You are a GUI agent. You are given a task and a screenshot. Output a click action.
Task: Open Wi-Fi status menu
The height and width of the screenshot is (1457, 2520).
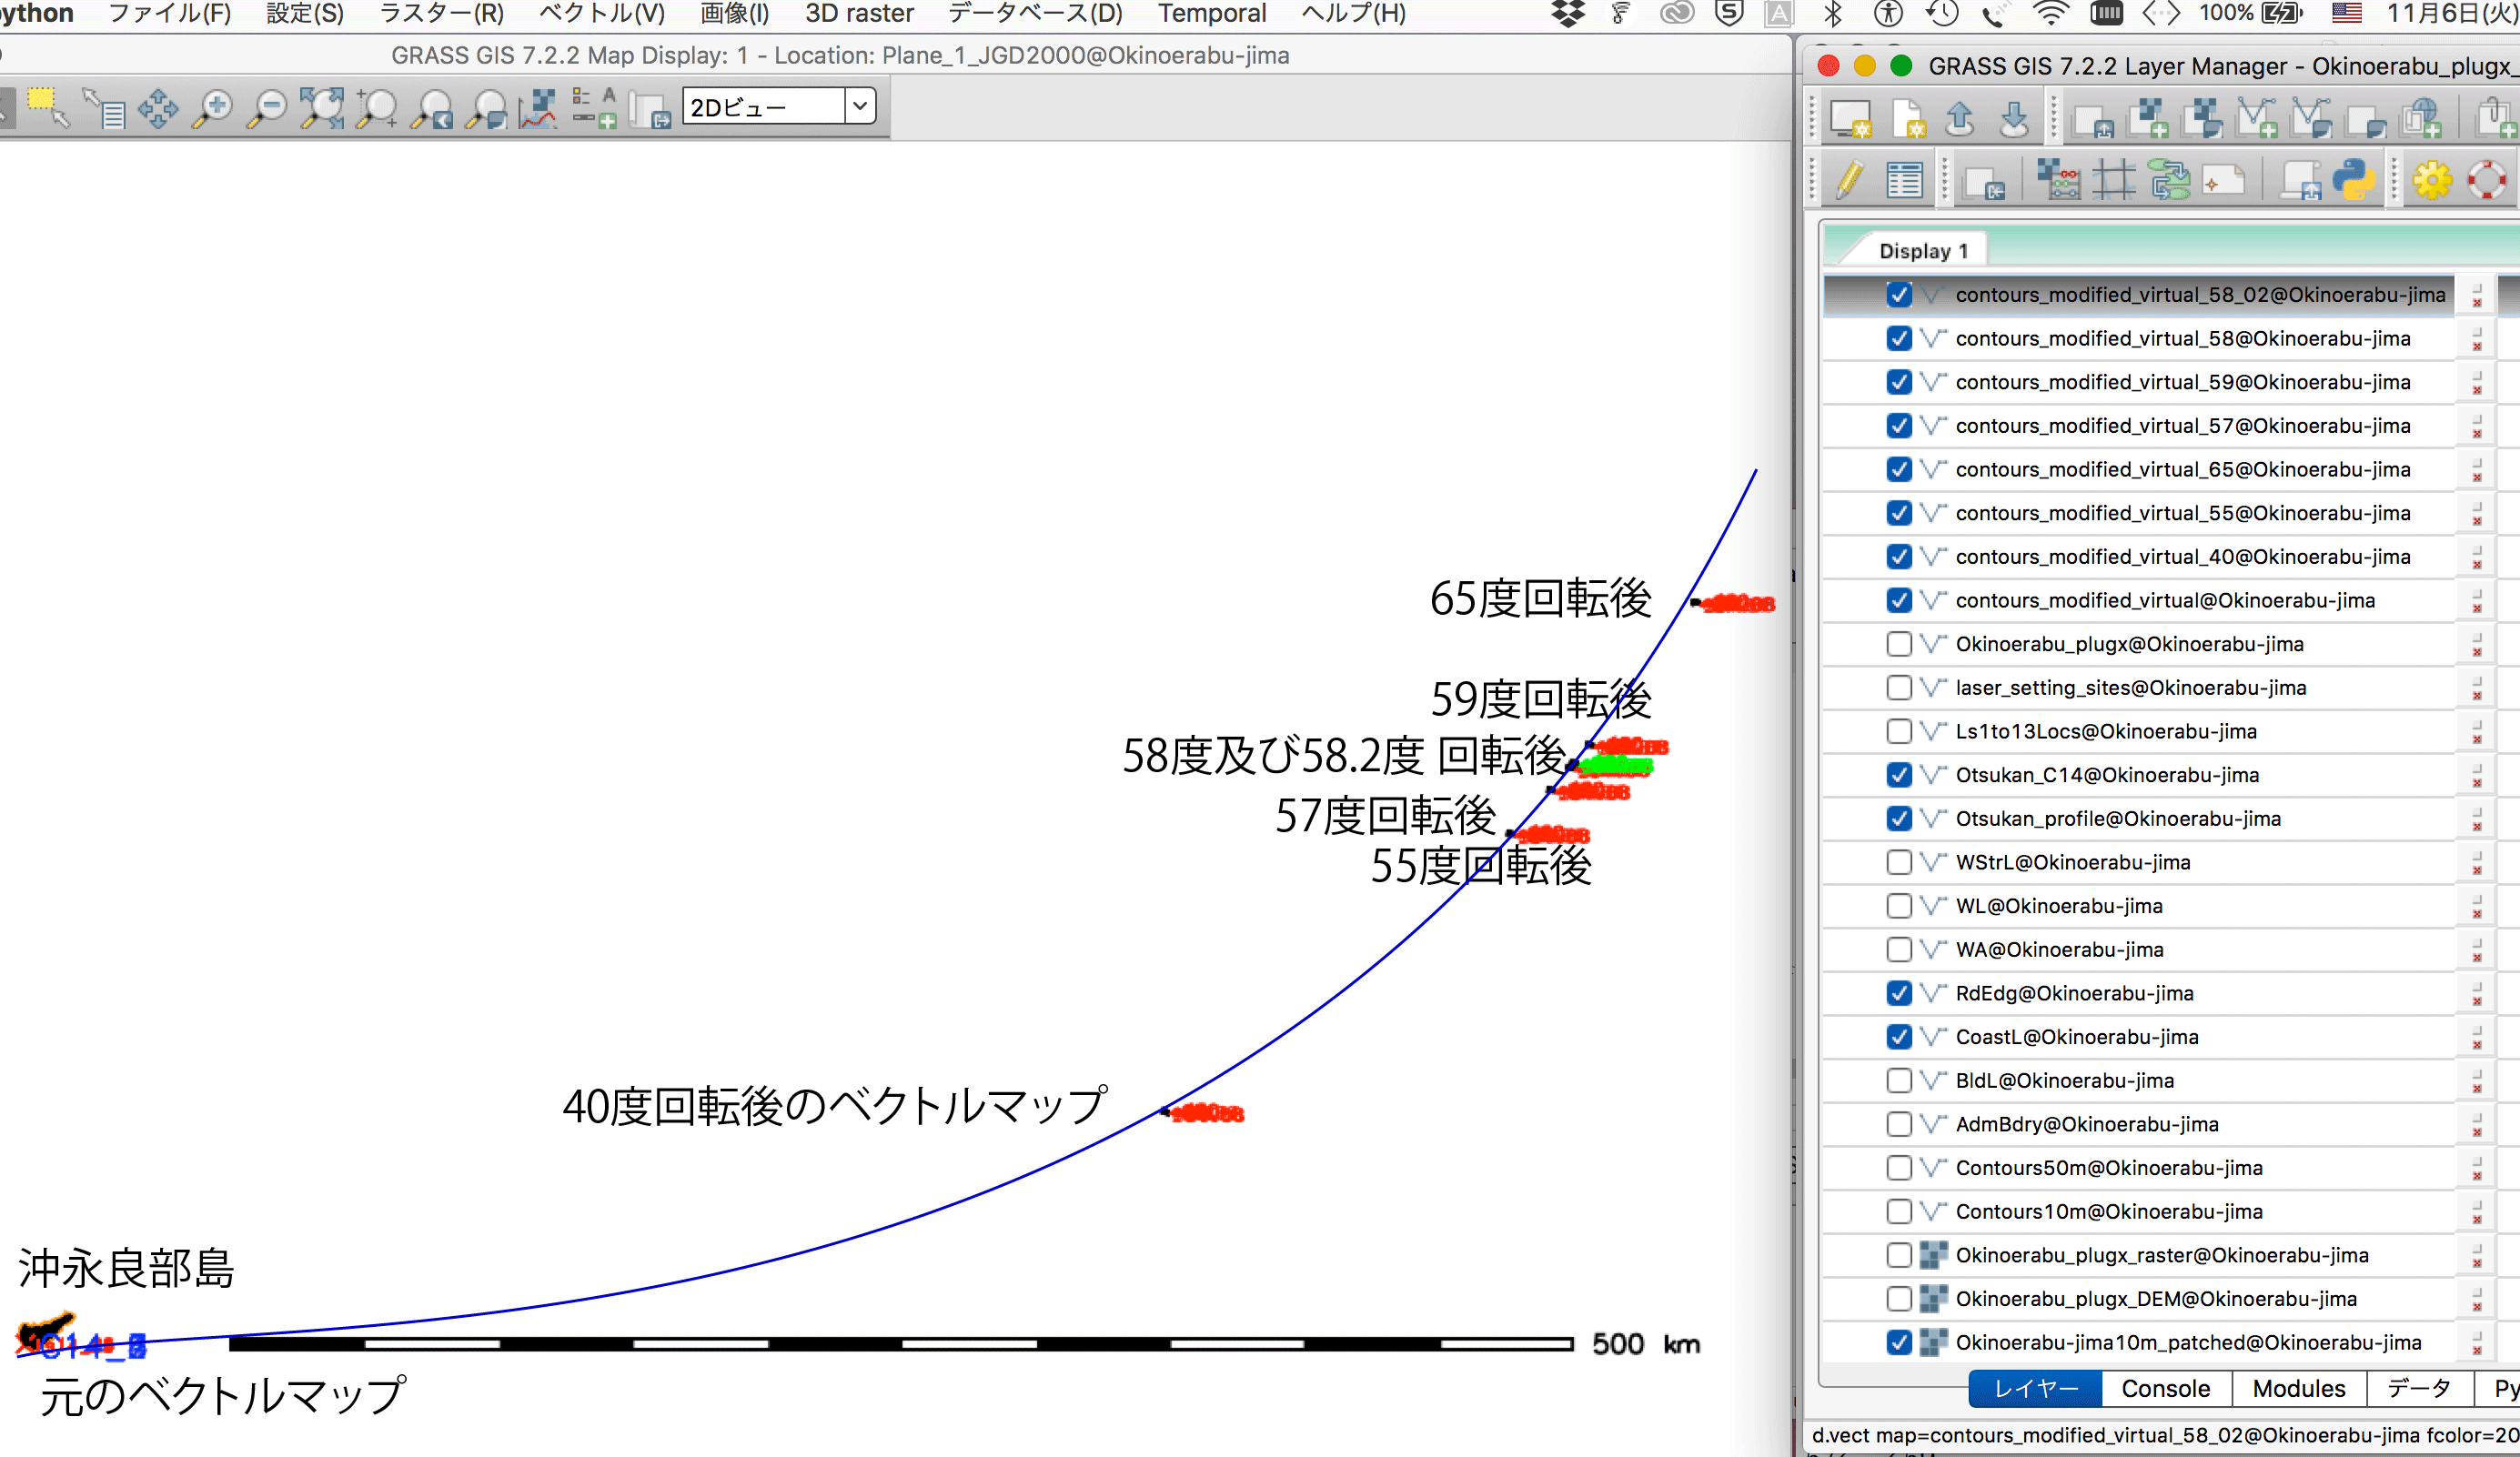2050,14
